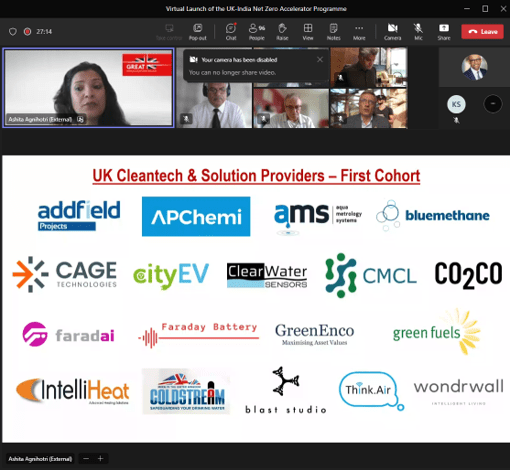Image resolution: width=510 pixels, height=470 pixels.
Task: Click the Take control button
Action: (x=169, y=32)
